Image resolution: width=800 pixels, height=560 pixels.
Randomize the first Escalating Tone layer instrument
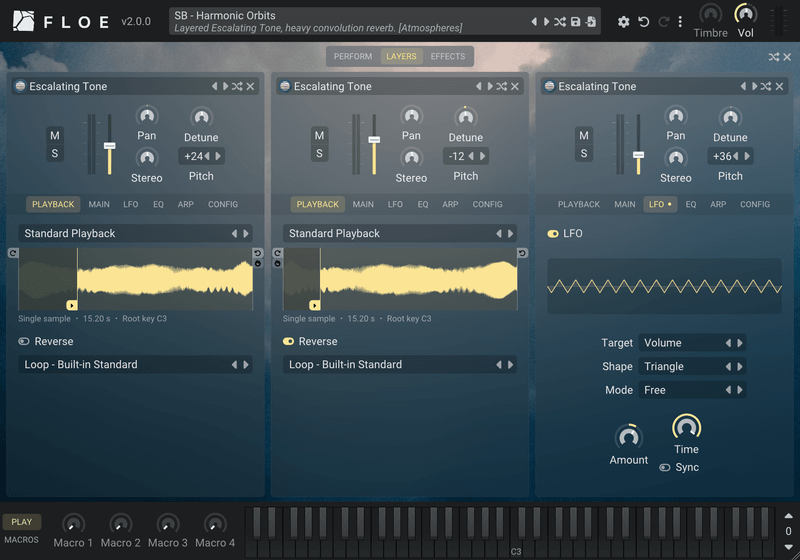[237, 86]
